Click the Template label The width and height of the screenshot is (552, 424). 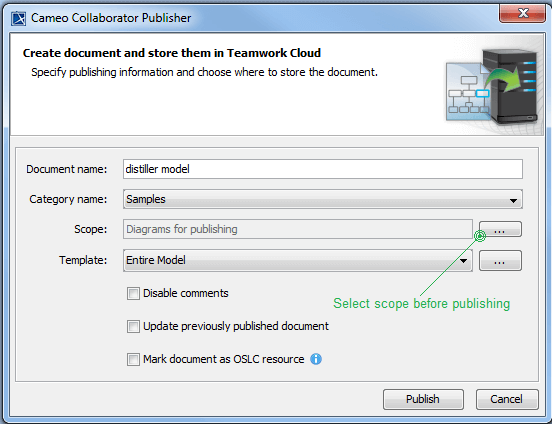click(83, 260)
